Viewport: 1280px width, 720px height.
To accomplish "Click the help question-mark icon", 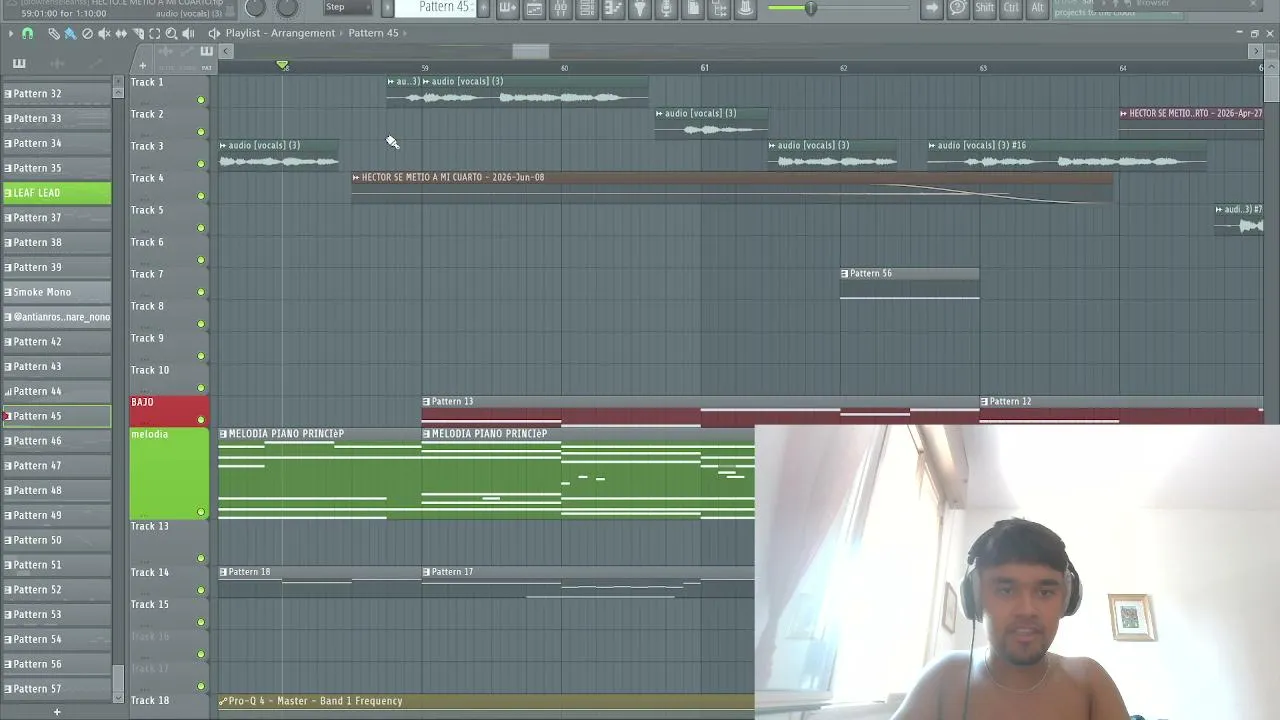I will [x=957, y=8].
